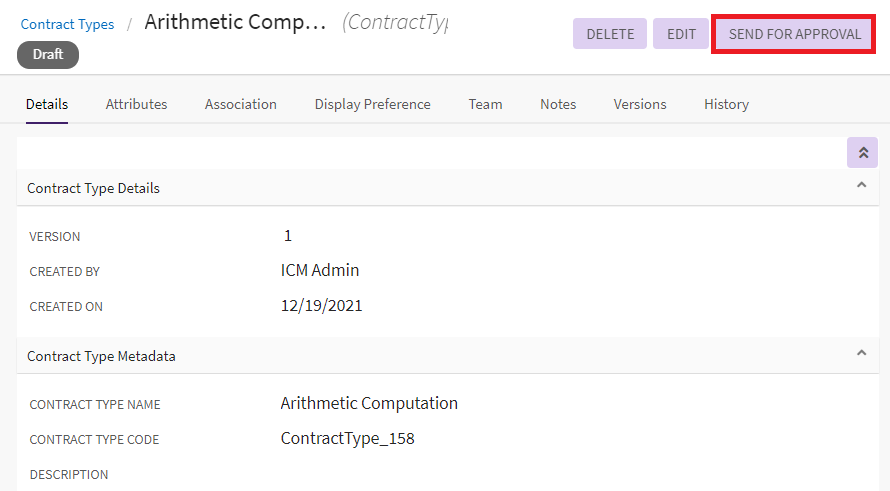Go to the Team tab
890x491 pixels.
pos(485,104)
